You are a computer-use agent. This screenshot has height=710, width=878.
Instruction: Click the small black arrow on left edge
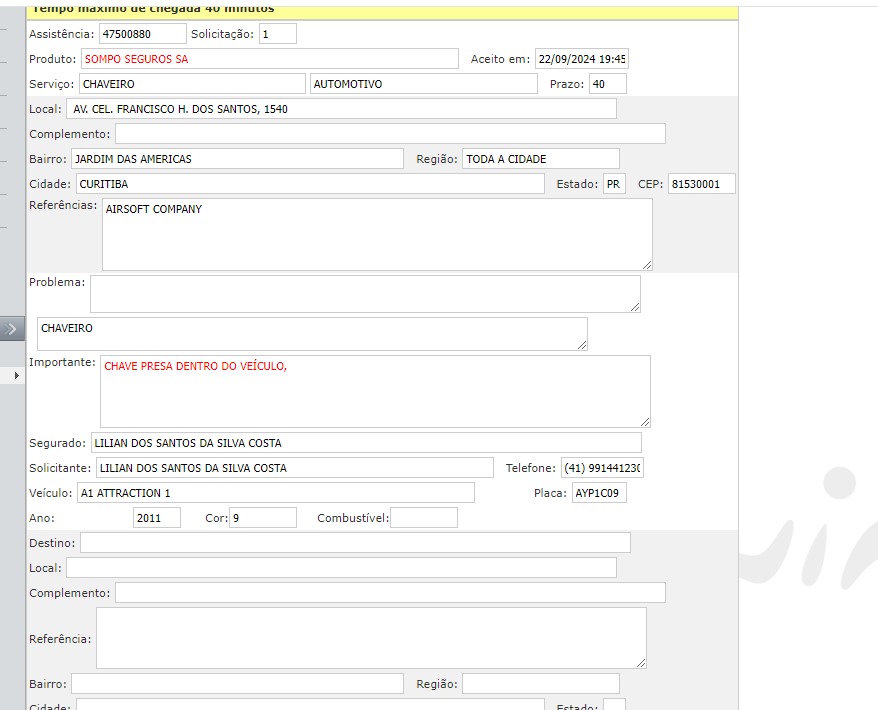pos(16,375)
